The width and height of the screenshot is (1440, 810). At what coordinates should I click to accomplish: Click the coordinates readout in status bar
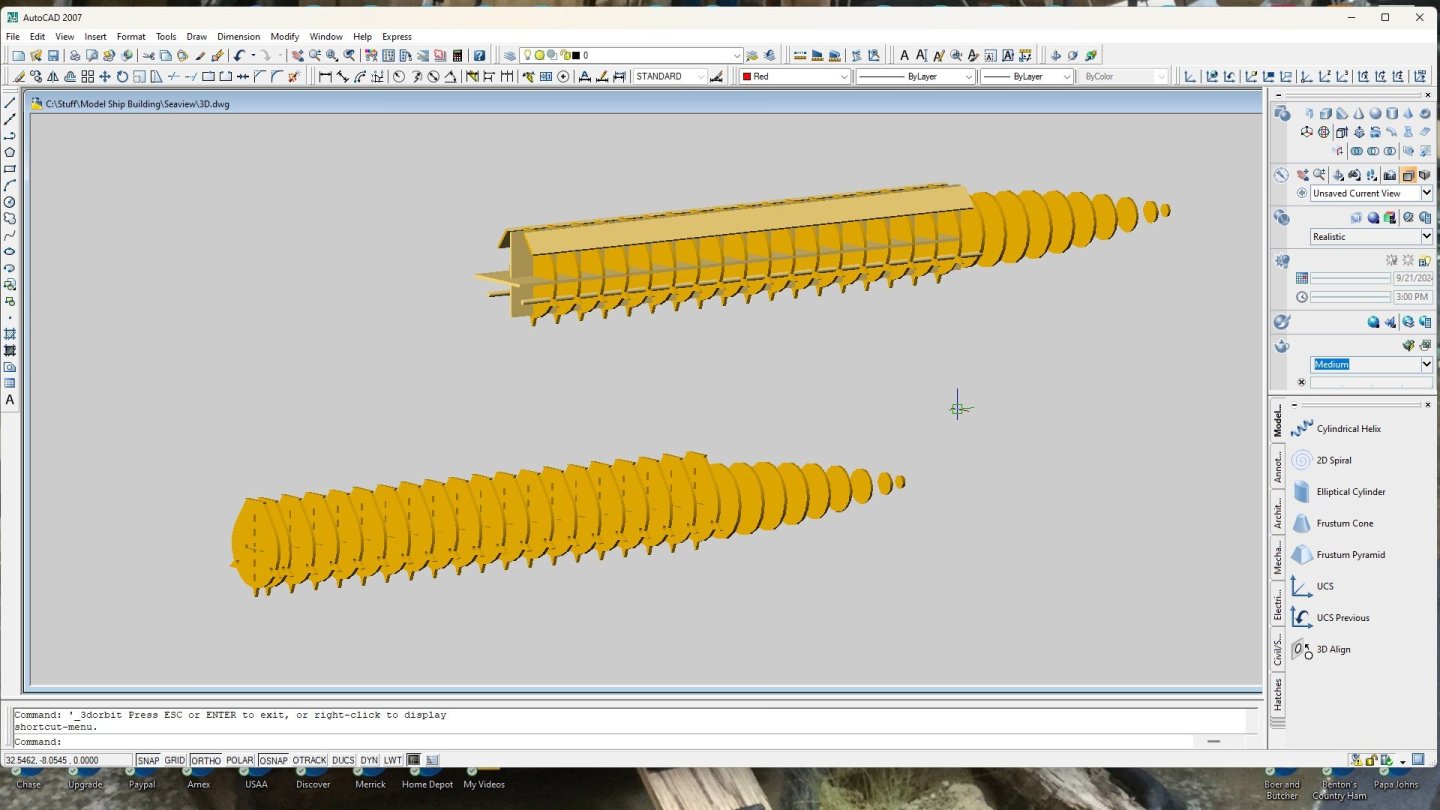[67, 761]
